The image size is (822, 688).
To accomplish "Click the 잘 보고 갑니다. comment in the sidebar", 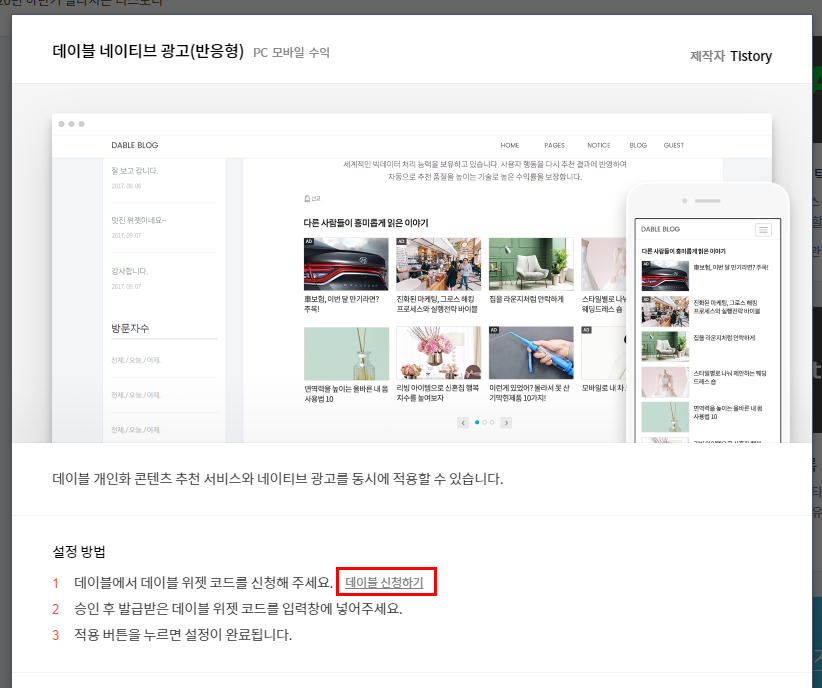I will point(135,170).
